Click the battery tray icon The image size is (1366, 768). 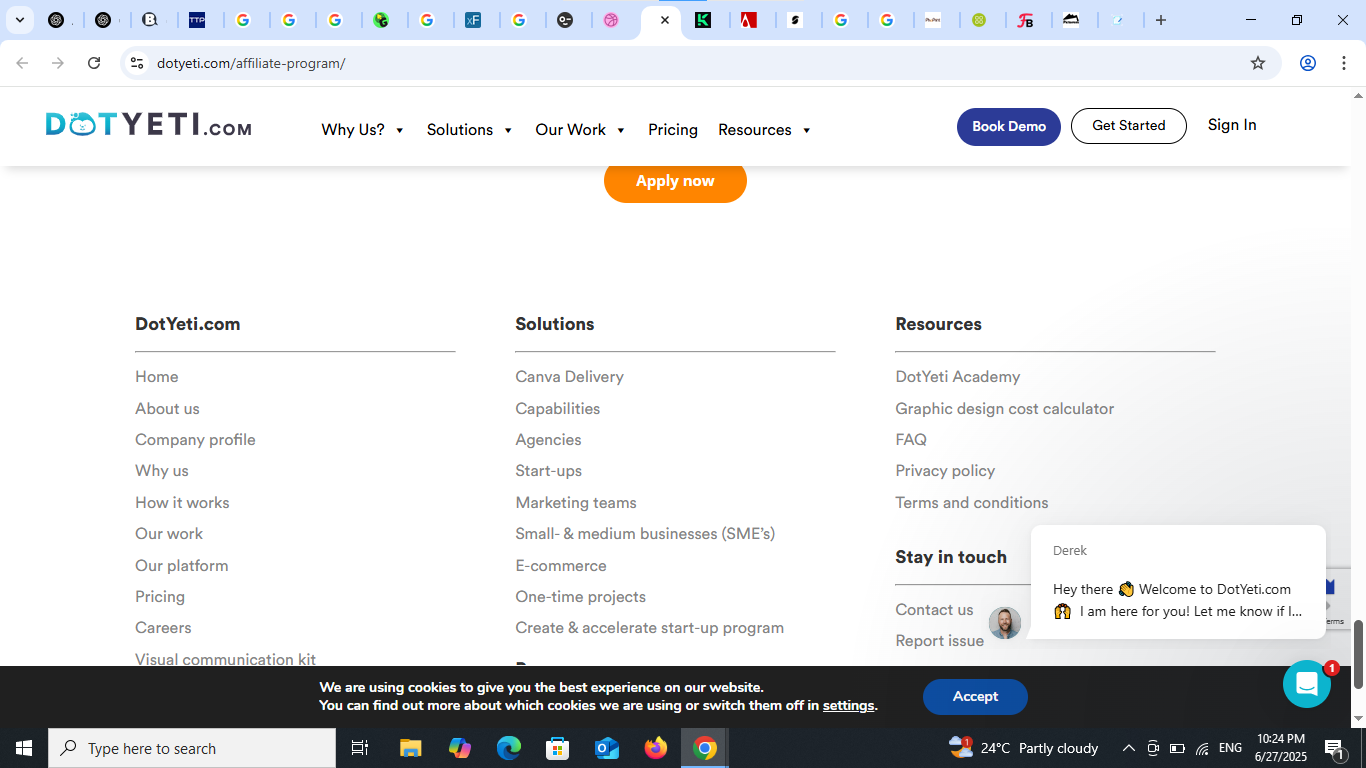[1177, 748]
